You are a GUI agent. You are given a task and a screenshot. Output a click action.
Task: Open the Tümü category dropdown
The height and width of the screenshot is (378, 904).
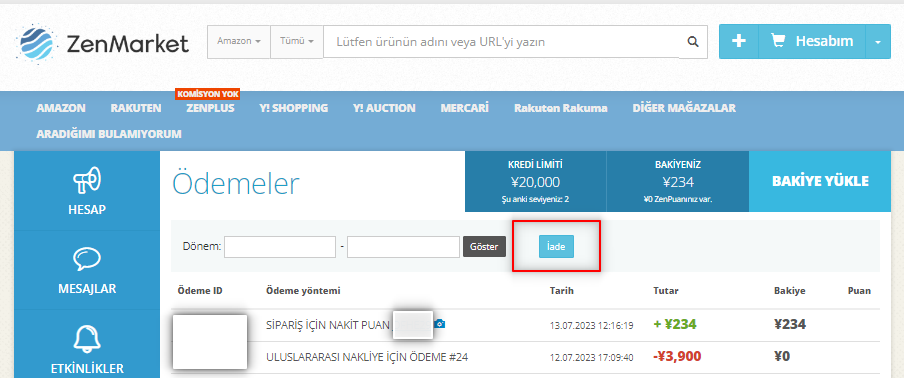(x=296, y=41)
